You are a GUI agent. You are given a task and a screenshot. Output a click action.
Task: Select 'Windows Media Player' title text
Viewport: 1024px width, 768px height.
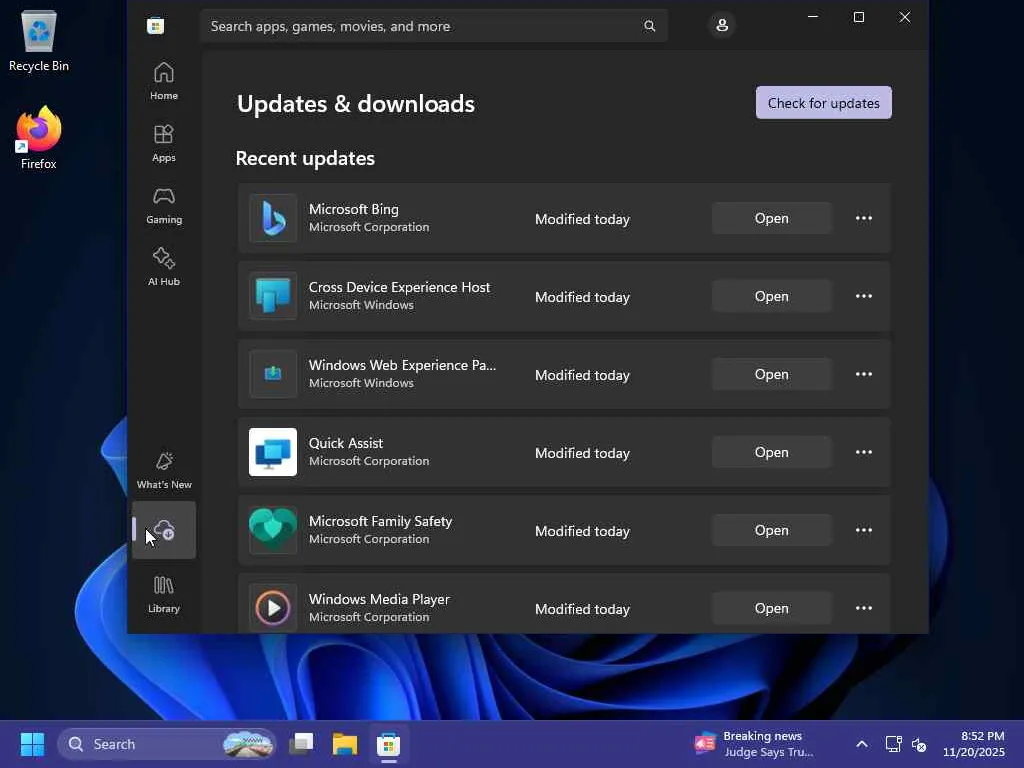(379, 599)
